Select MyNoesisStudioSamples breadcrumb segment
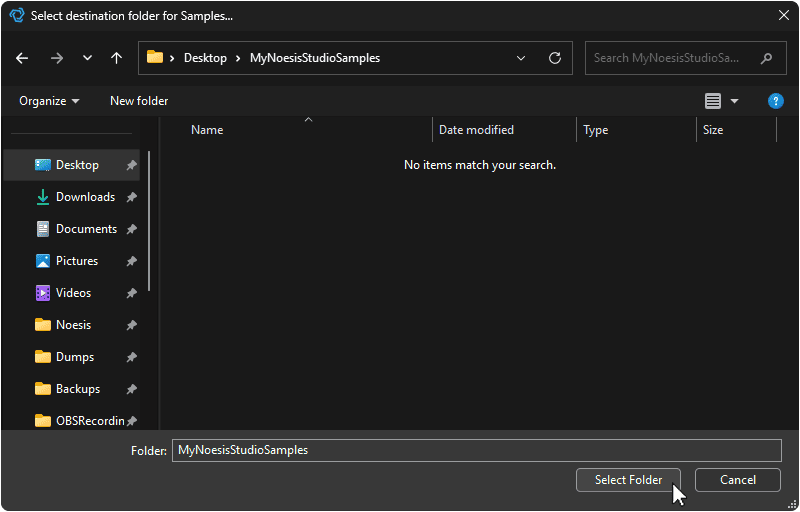 click(315, 58)
